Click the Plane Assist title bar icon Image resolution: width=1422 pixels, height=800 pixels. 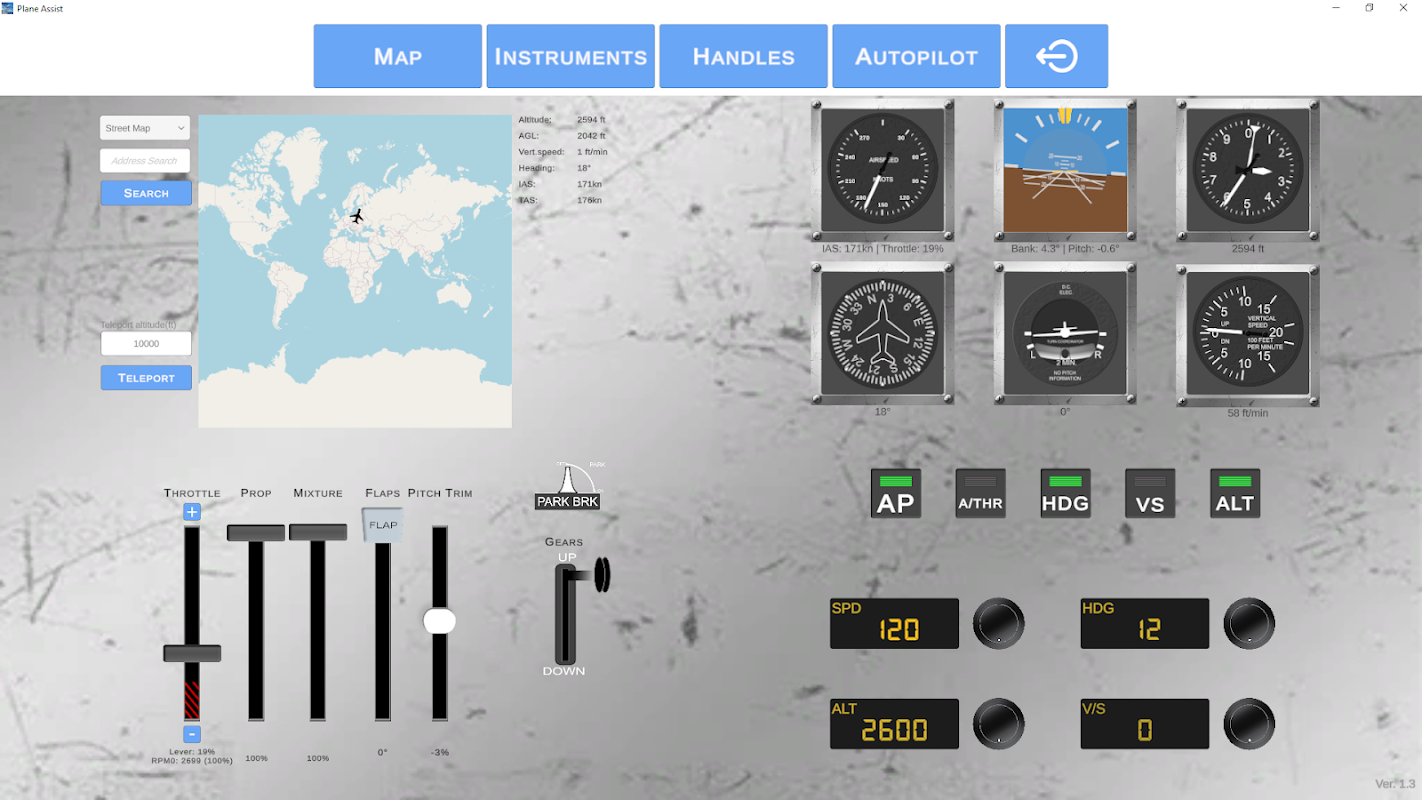8,8
